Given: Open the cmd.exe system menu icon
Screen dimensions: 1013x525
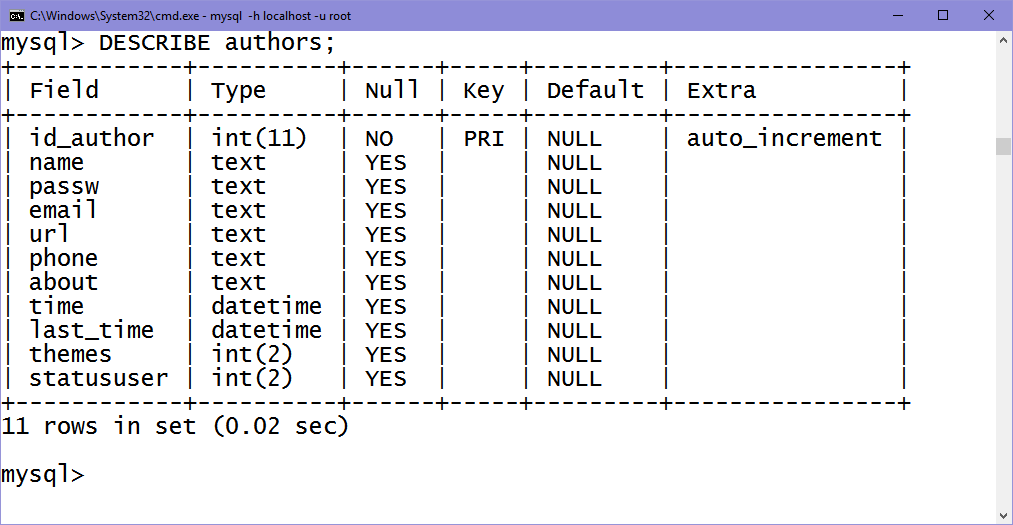Looking at the screenshot, I should click(x=16, y=15).
